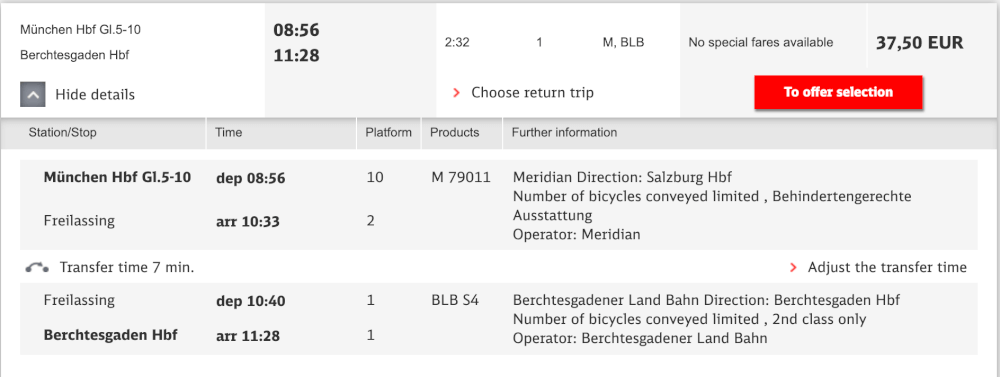The image size is (1000, 377).
Task: Click the Hide details label
Action: click(x=95, y=95)
